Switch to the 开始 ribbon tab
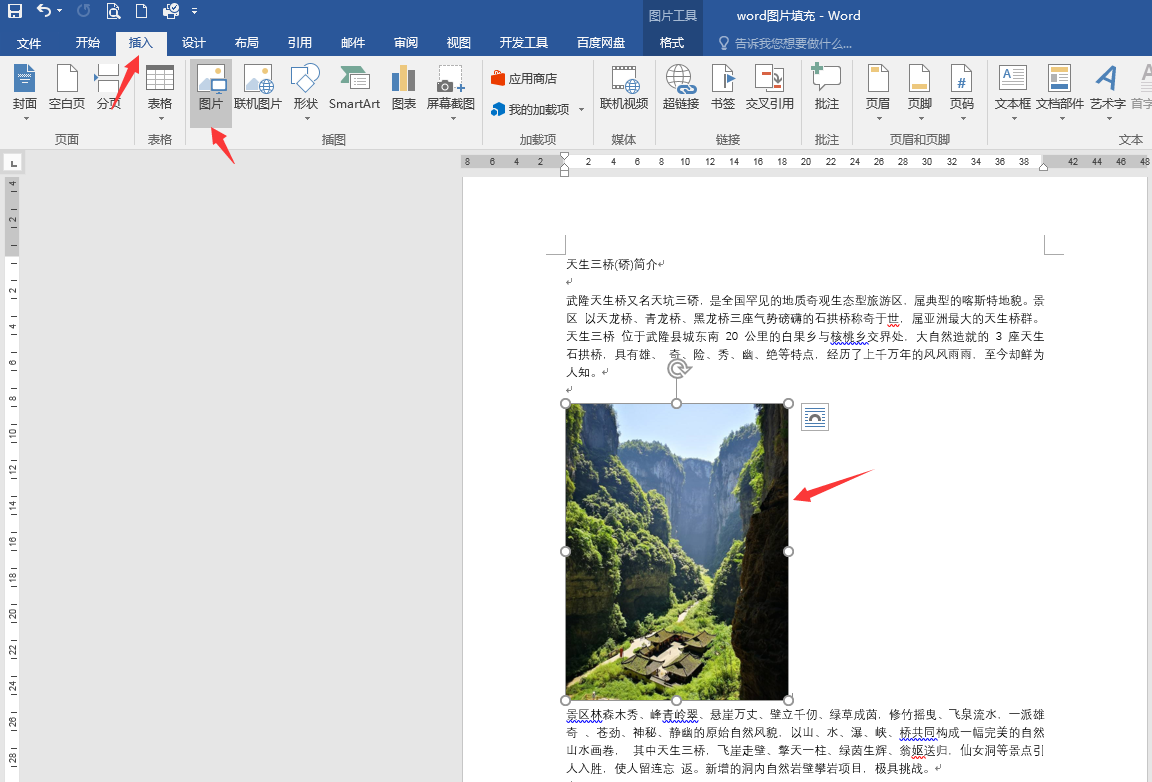 [87, 43]
